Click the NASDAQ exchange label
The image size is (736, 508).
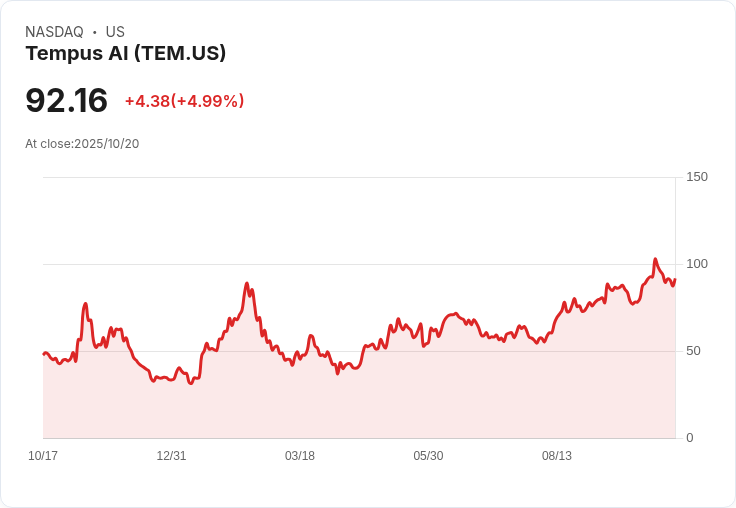point(54,32)
